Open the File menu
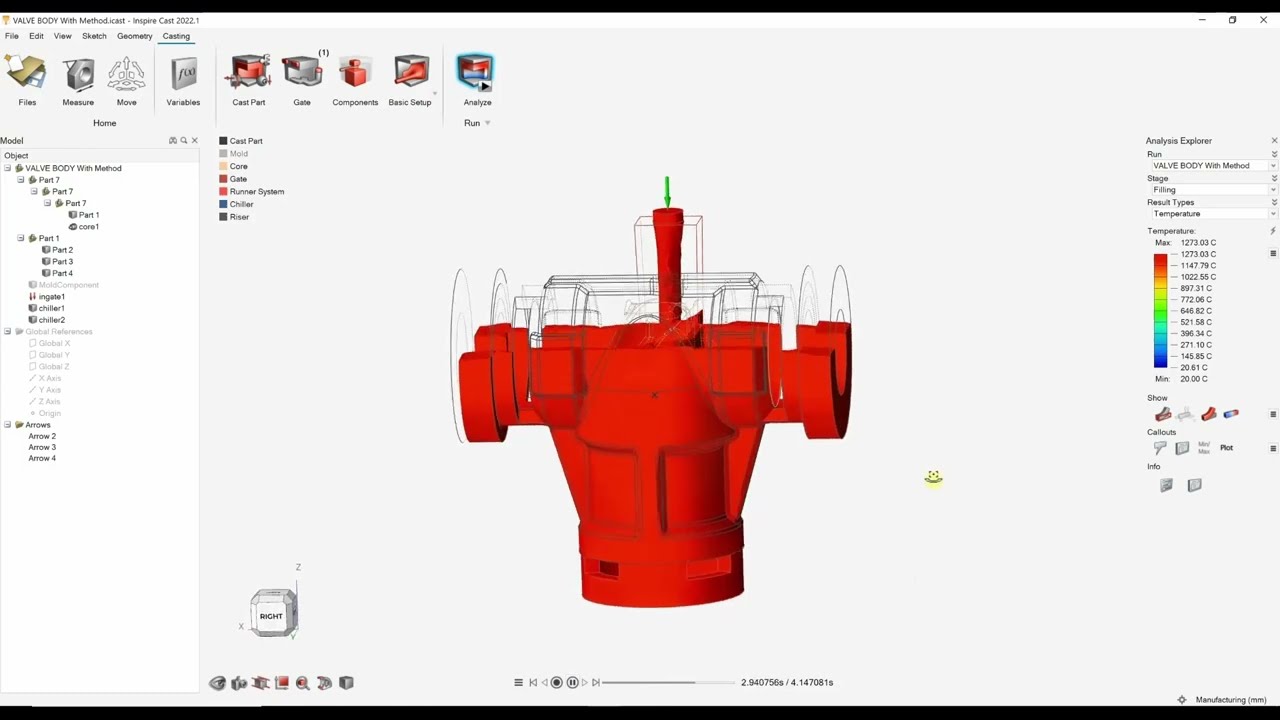Viewport: 1280px width, 720px height. (12, 36)
